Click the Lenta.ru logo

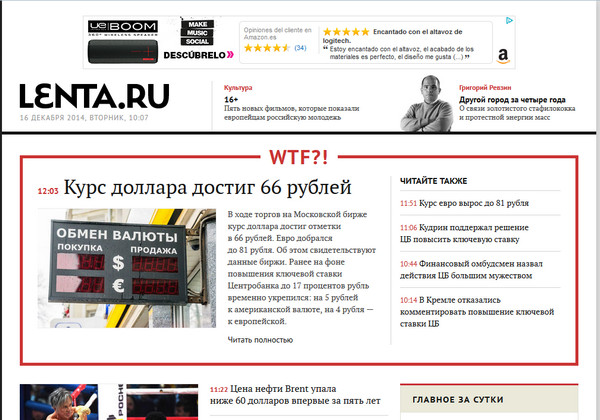pos(93,95)
